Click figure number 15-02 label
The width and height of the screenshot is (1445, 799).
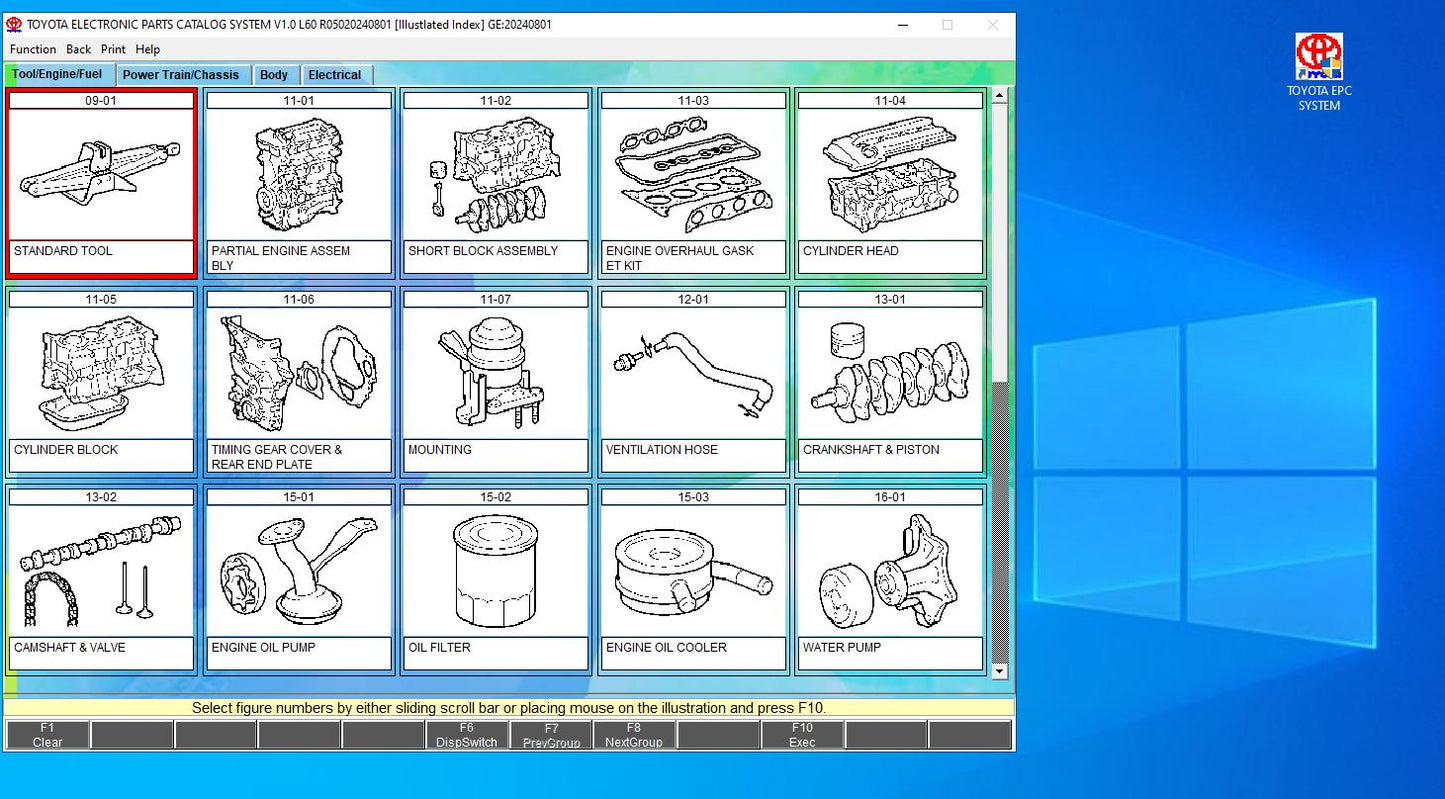click(495, 497)
